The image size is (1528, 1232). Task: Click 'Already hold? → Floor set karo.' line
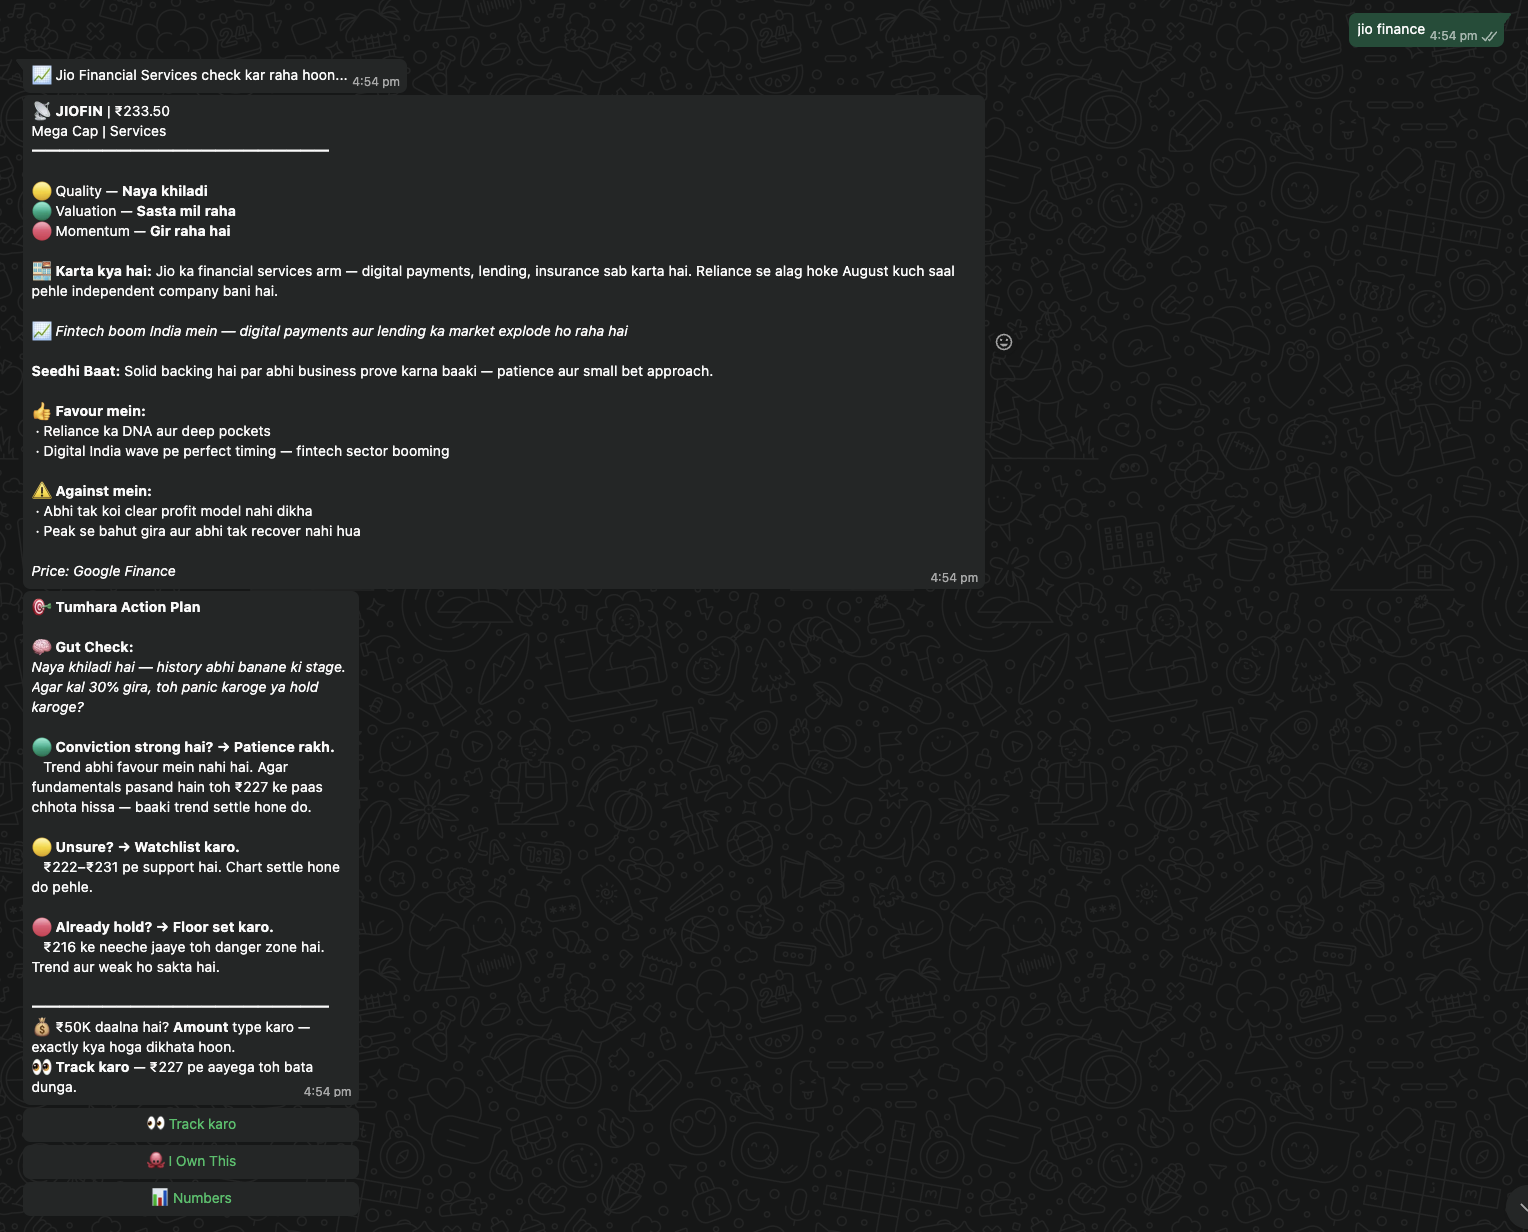coord(153,927)
